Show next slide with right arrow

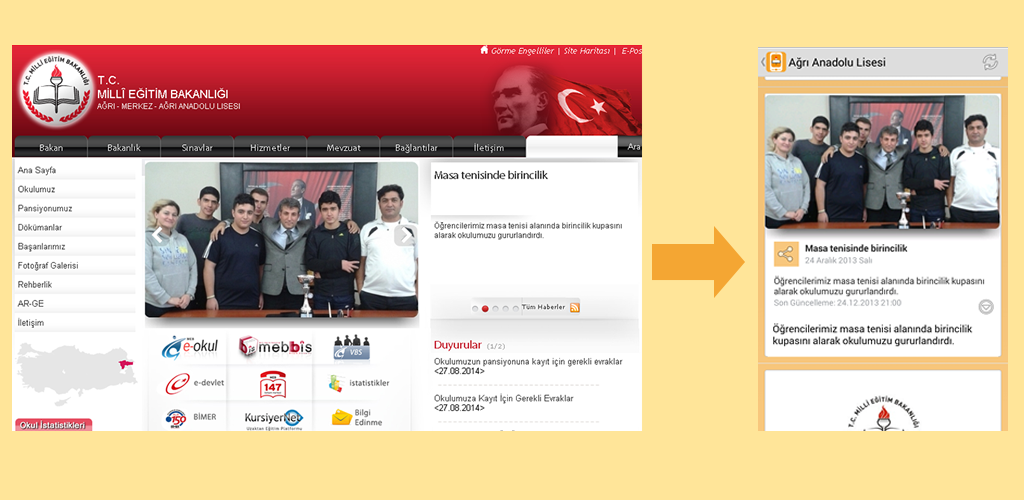(405, 236)
